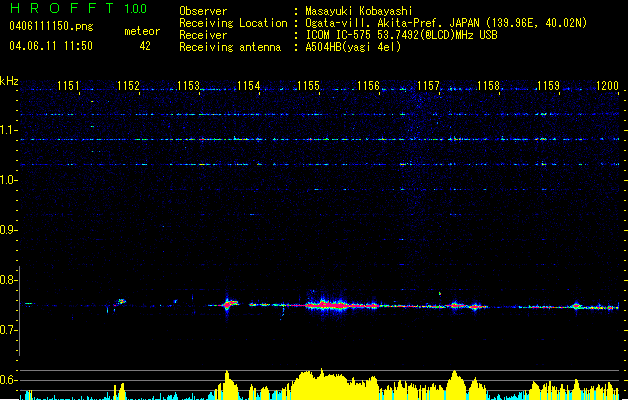Click the 1200 time marker
The image size is (629, 400).
click(607, 86)
